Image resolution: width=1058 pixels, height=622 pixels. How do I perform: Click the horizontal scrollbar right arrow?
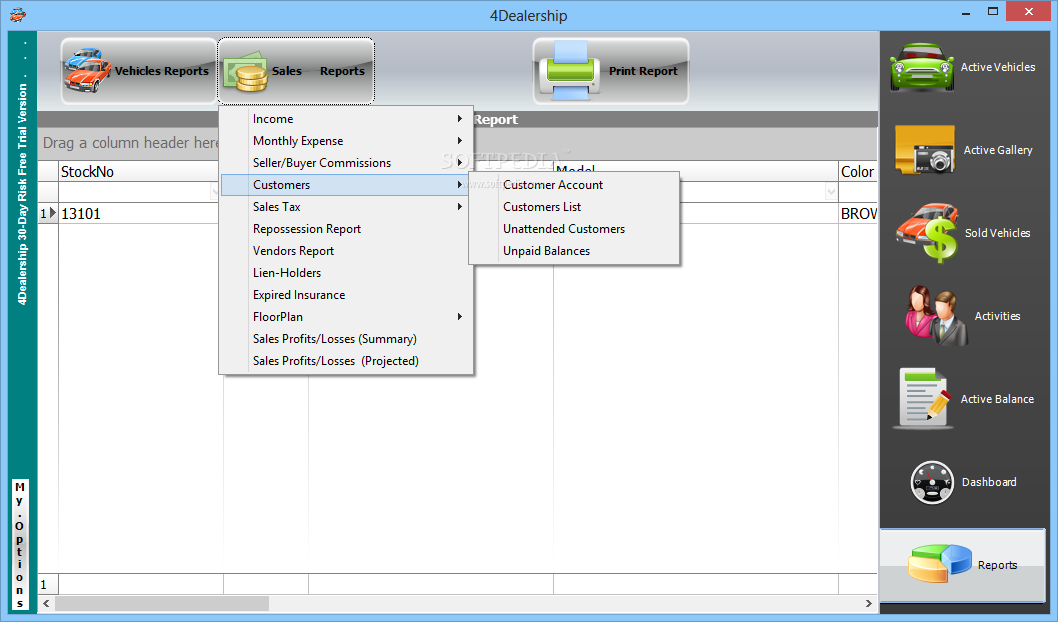869,603
